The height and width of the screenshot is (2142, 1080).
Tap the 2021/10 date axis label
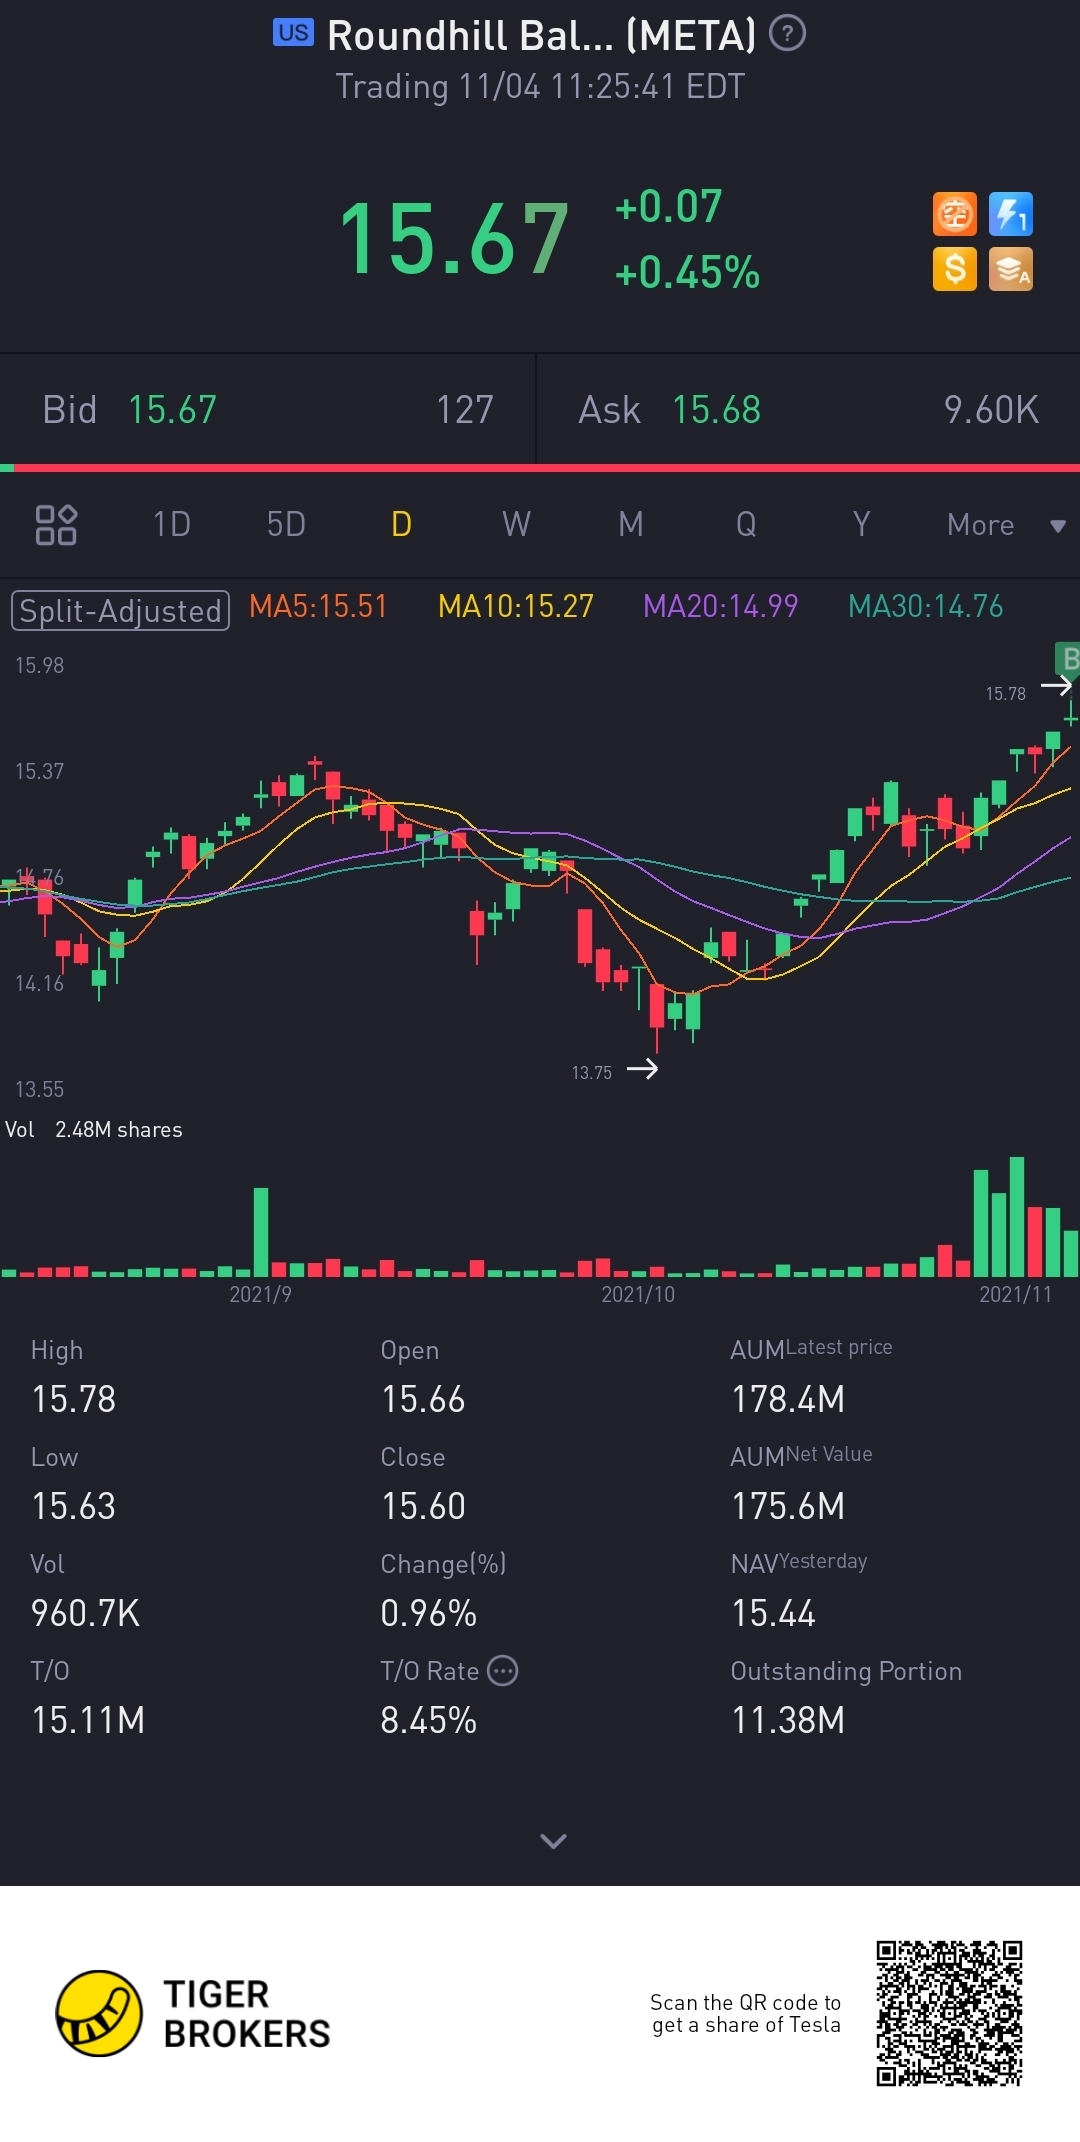(638, 1294)
